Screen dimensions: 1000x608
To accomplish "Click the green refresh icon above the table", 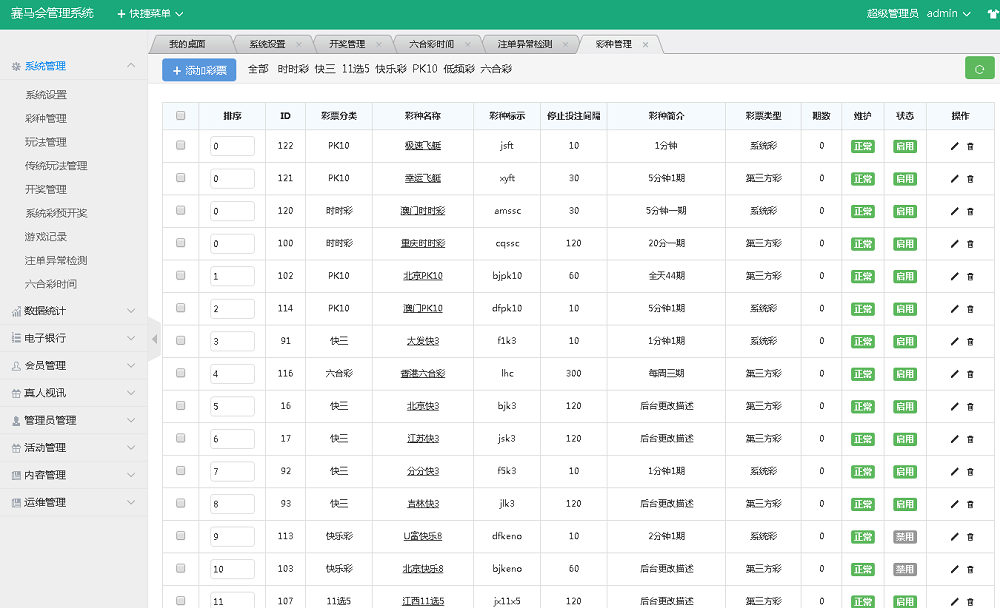I will 980,68.
